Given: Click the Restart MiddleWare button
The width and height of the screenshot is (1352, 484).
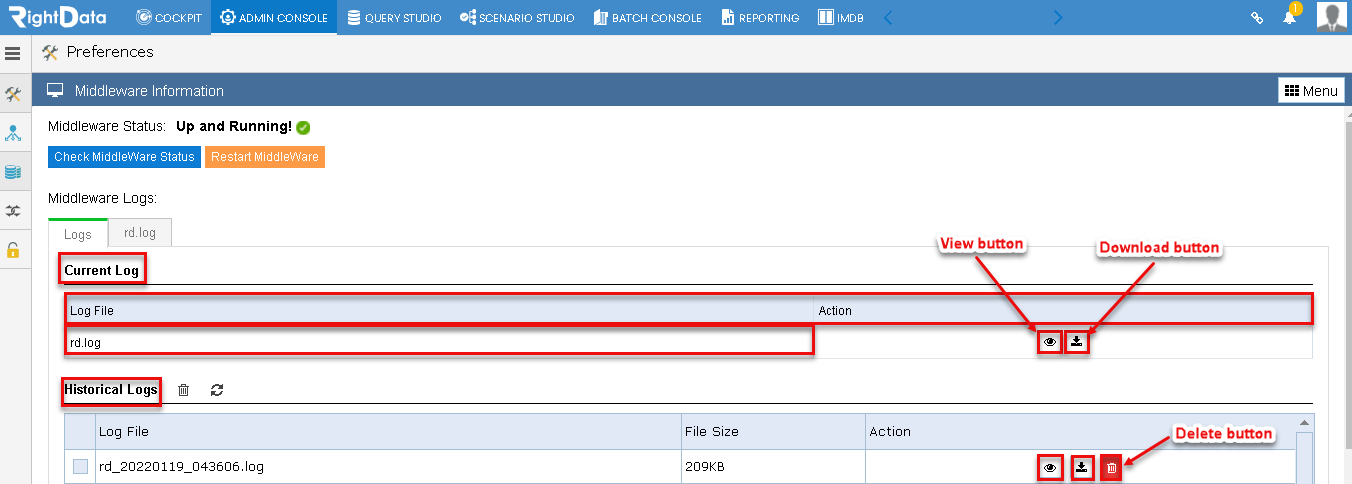Looking at the screenshot, I should pyautogui.click(x=265, y=157).
